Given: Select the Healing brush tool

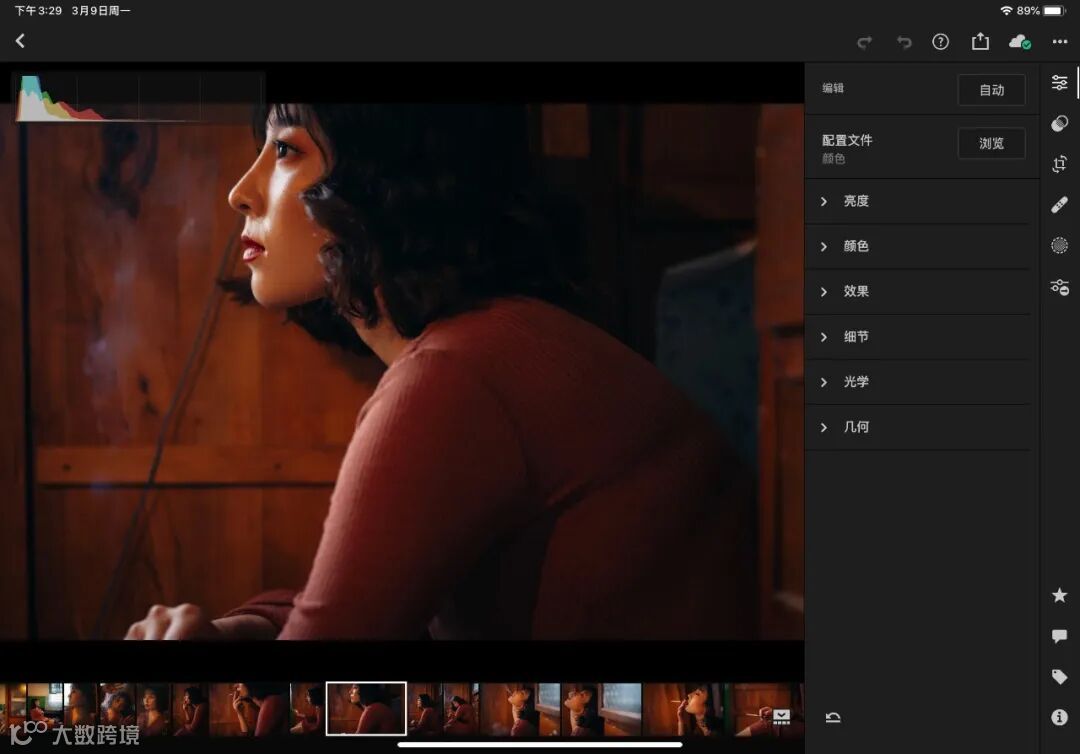Looking at the screenshot, I should [1059, 205].
